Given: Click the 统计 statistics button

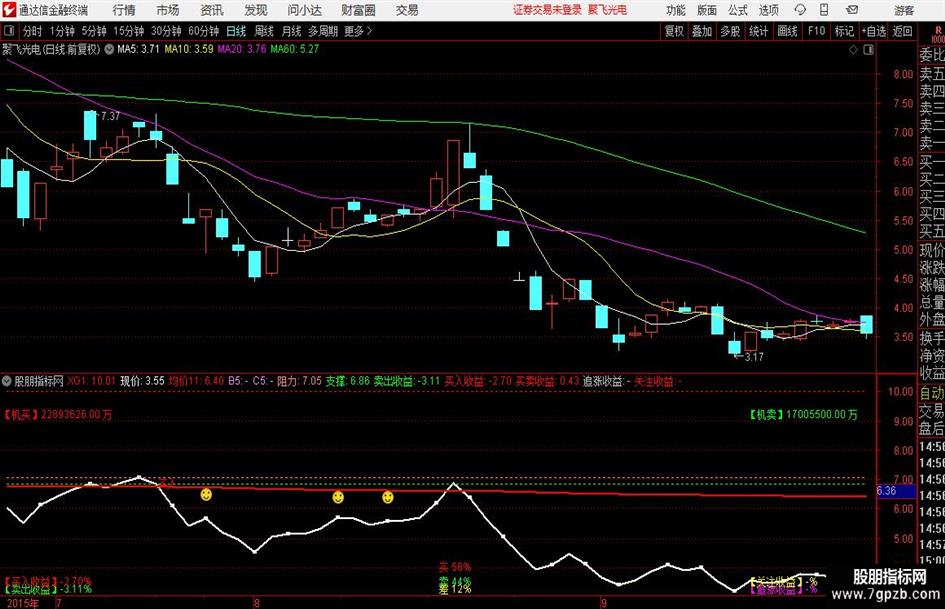Looking at the screenshot, I should pyautogui.click(x=758, y=31).
